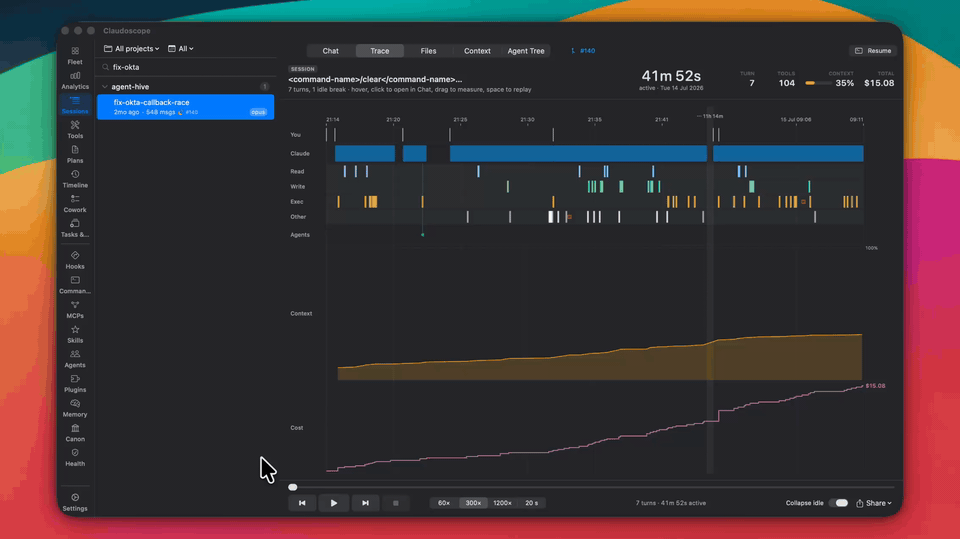Viewport: 960px width, 539px height.
Task: Open the Agents sidebar section
Action: point(75,358)
